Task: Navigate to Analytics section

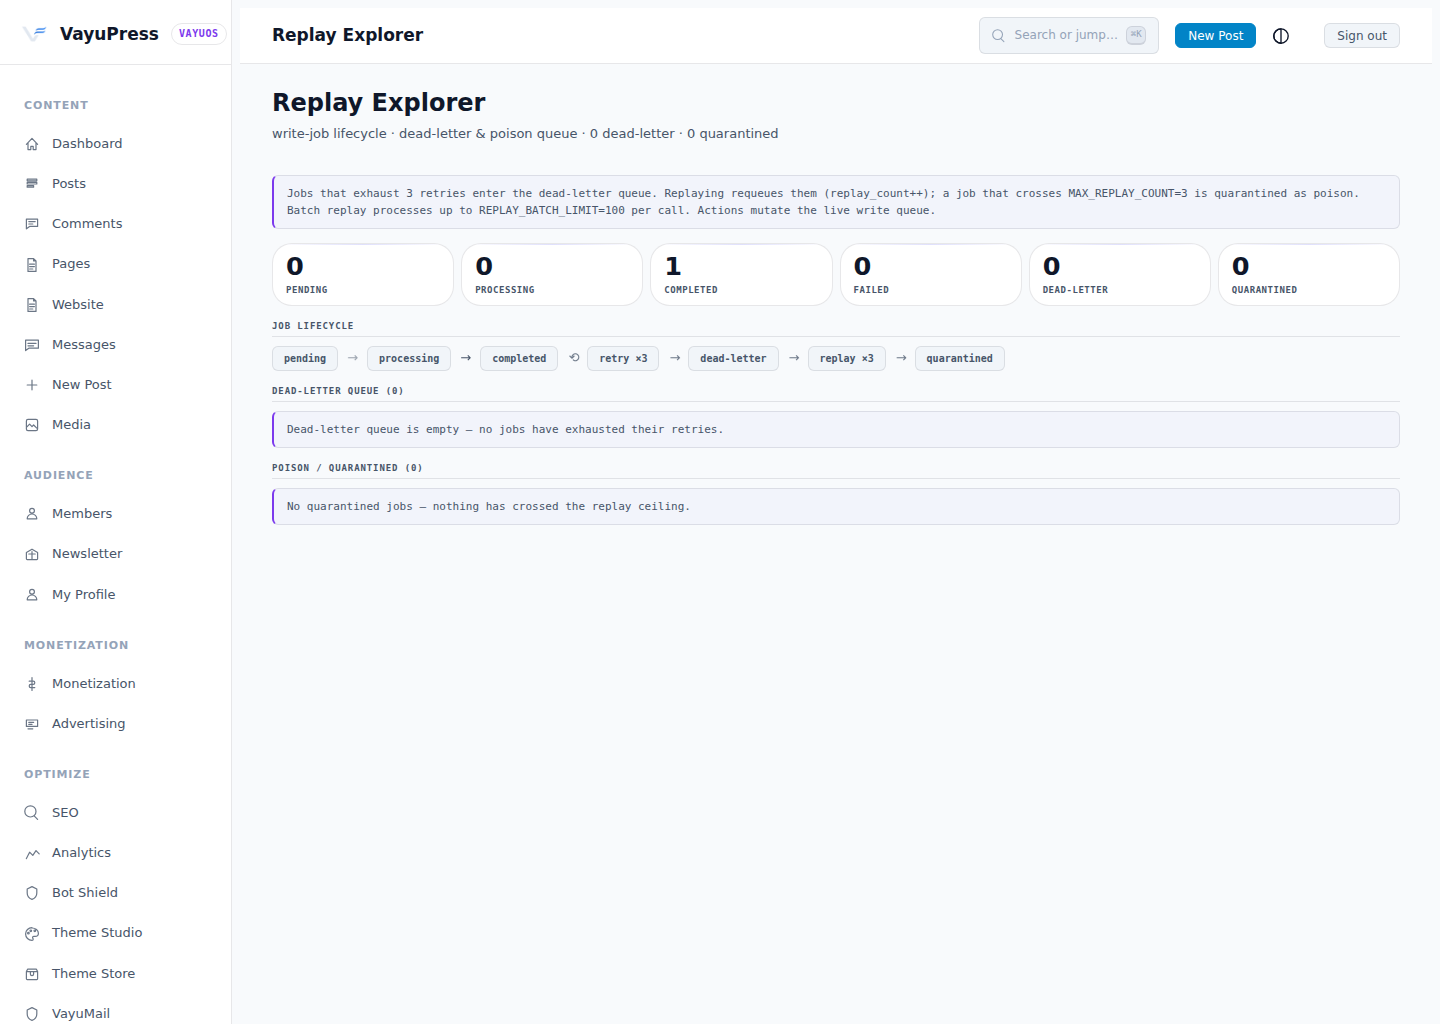Action: [x=115, y=853]
